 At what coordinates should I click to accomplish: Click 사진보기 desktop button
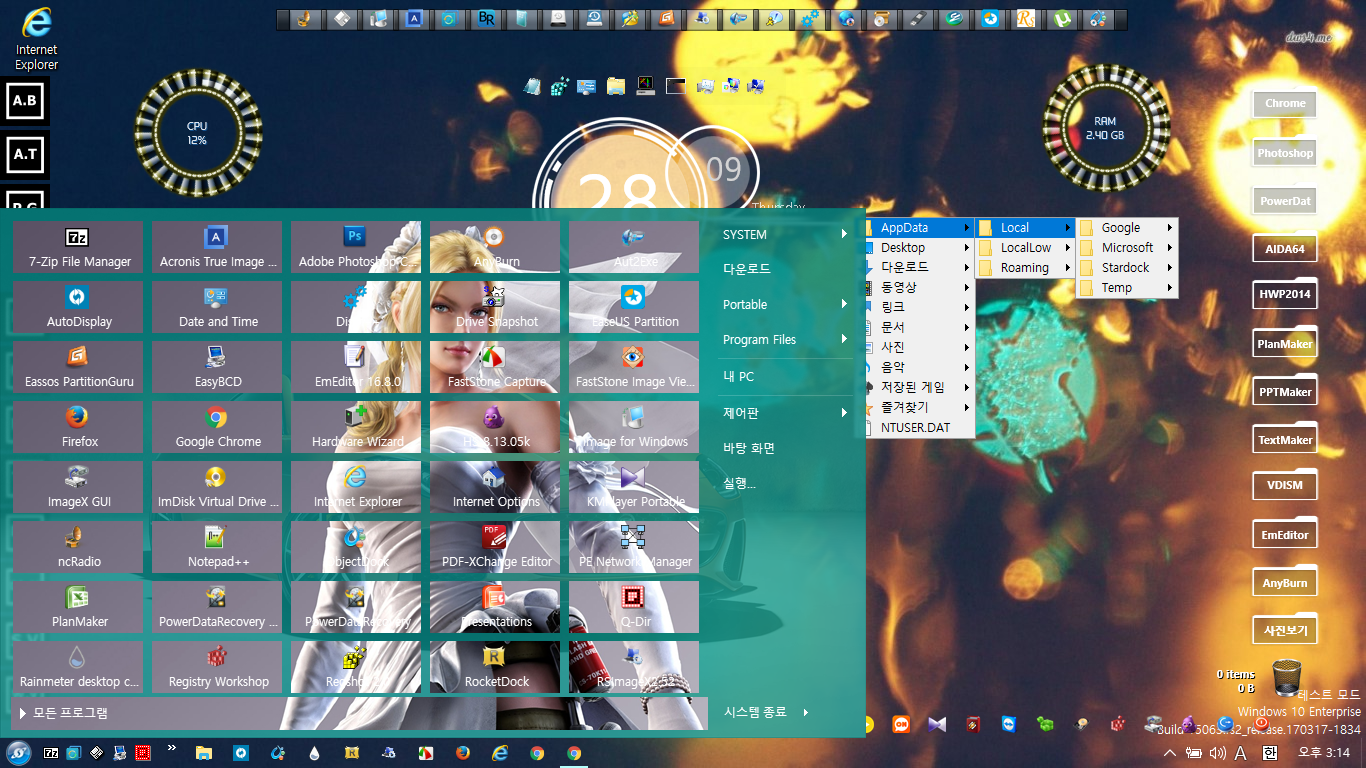point(1285,631)
